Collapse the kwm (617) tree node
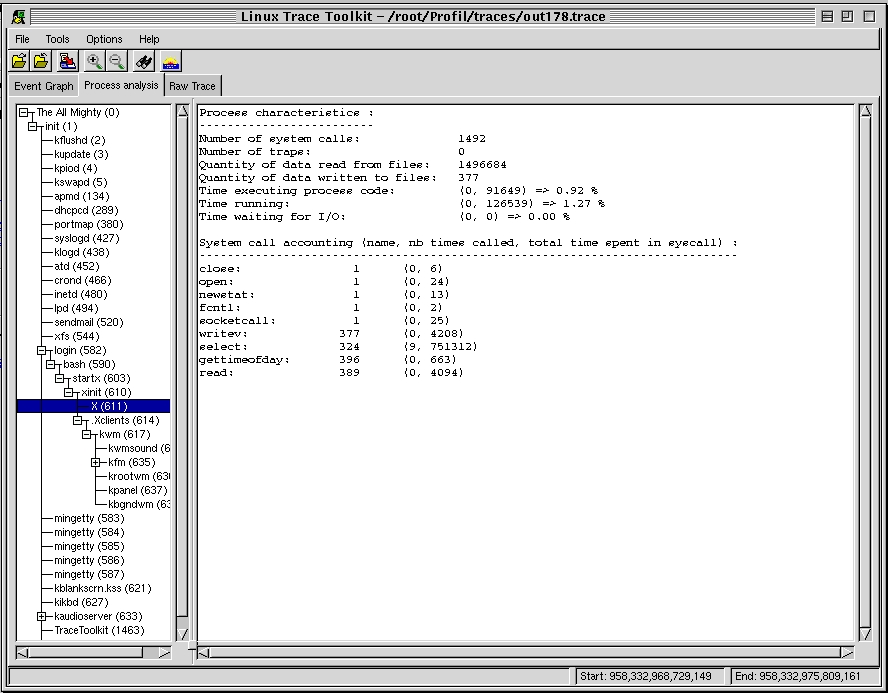The height and width of the screenshot is (693, 888). (x=87, y=434)
